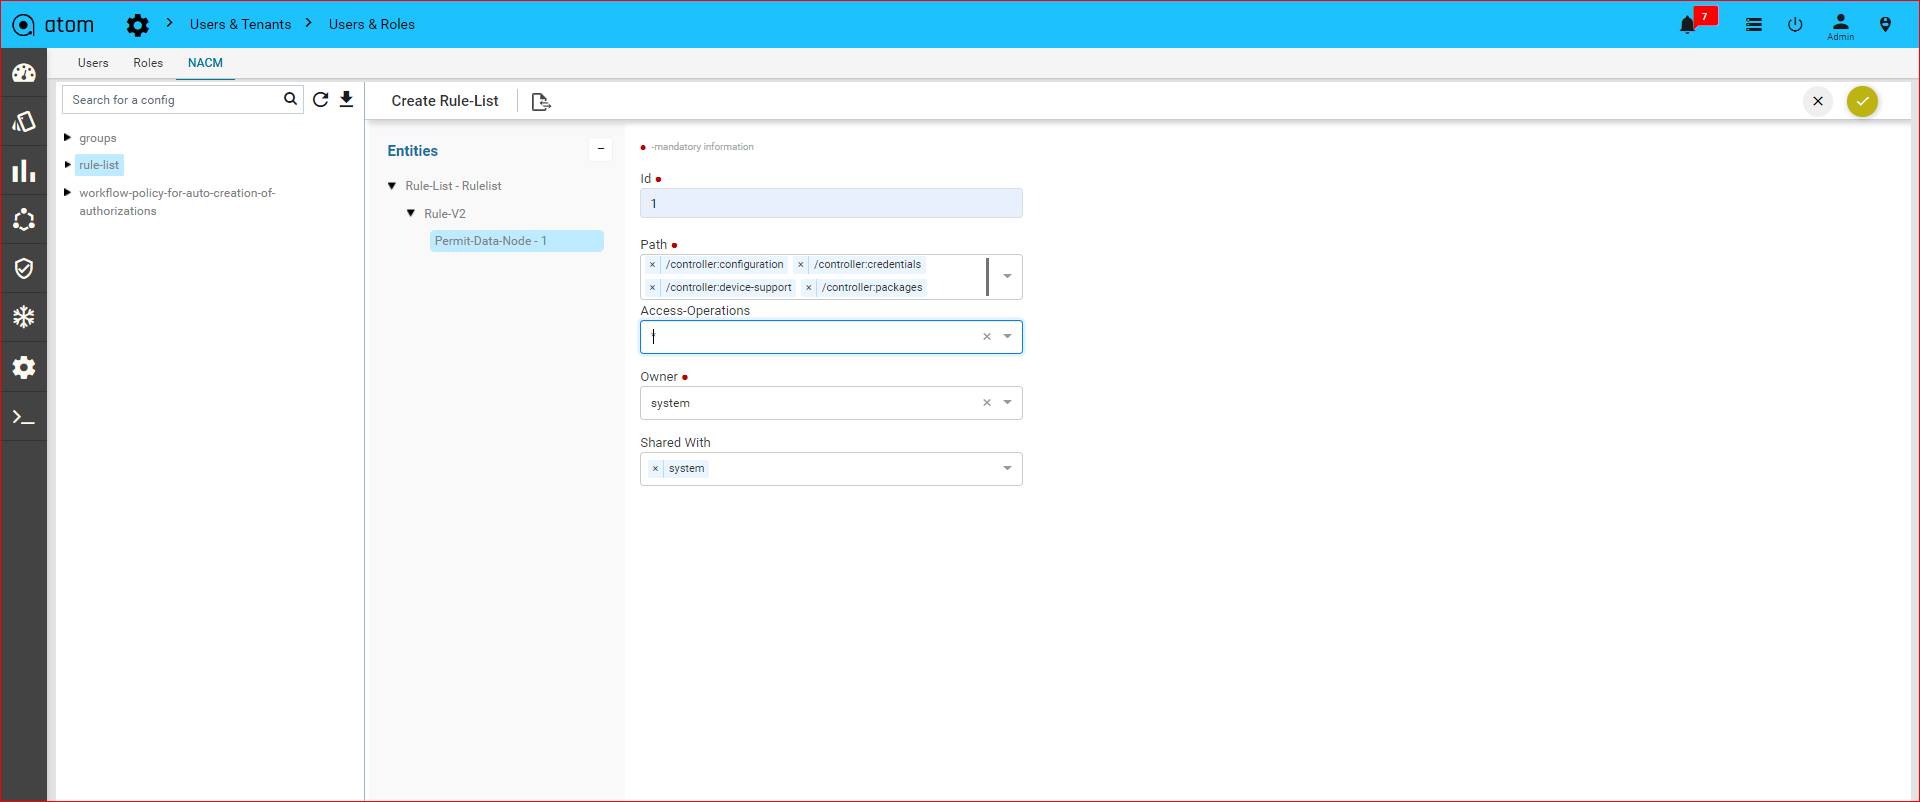This screenshot has width=1920, height=802.
Task: Open the settings gear in breadcrumb
Action: pyautogui.click(x=138, y=25)
